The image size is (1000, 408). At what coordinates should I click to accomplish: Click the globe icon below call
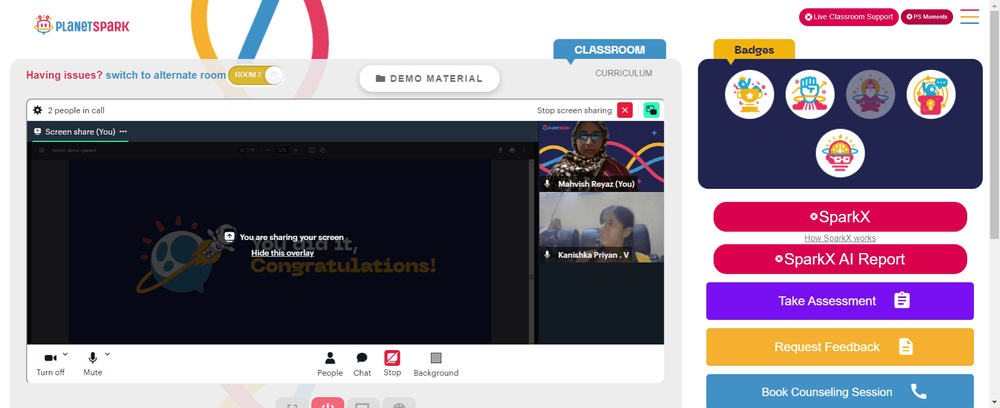pyautogui.click(x=399, y=404)
